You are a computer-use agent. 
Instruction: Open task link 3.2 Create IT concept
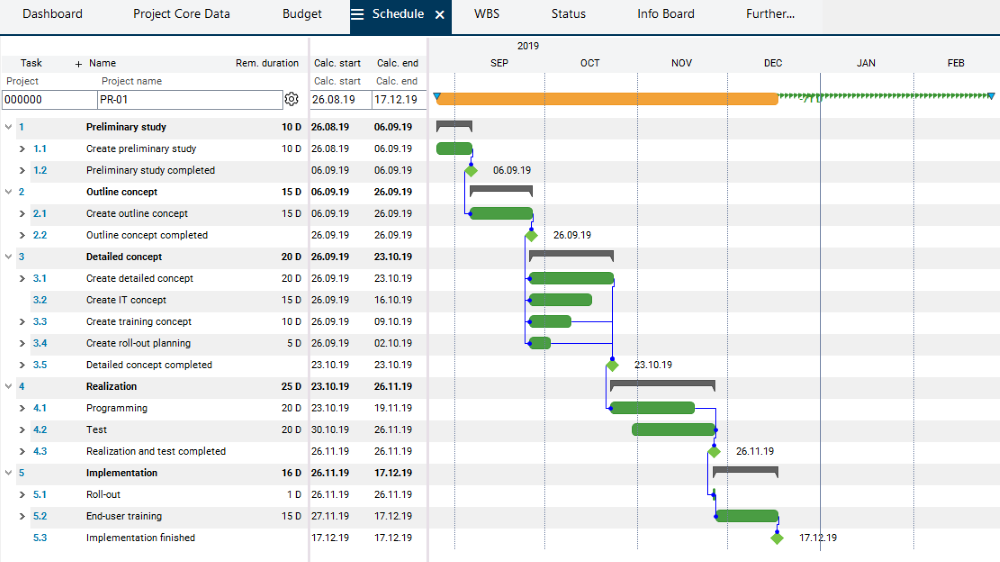tap(39, 300)
